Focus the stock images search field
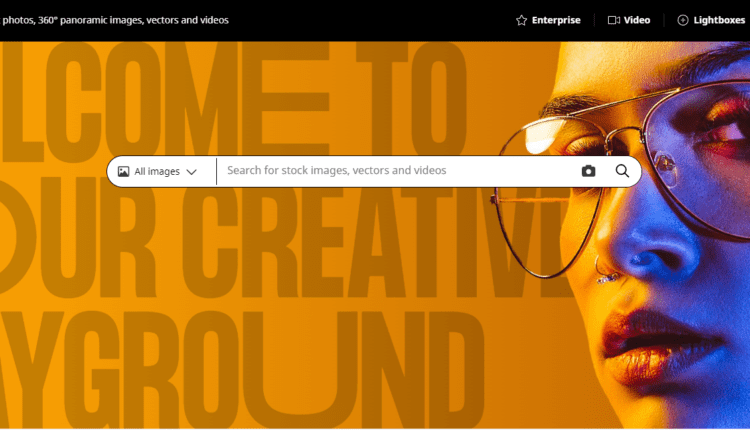Screen dimensions: 750x430 click(397, 171)
